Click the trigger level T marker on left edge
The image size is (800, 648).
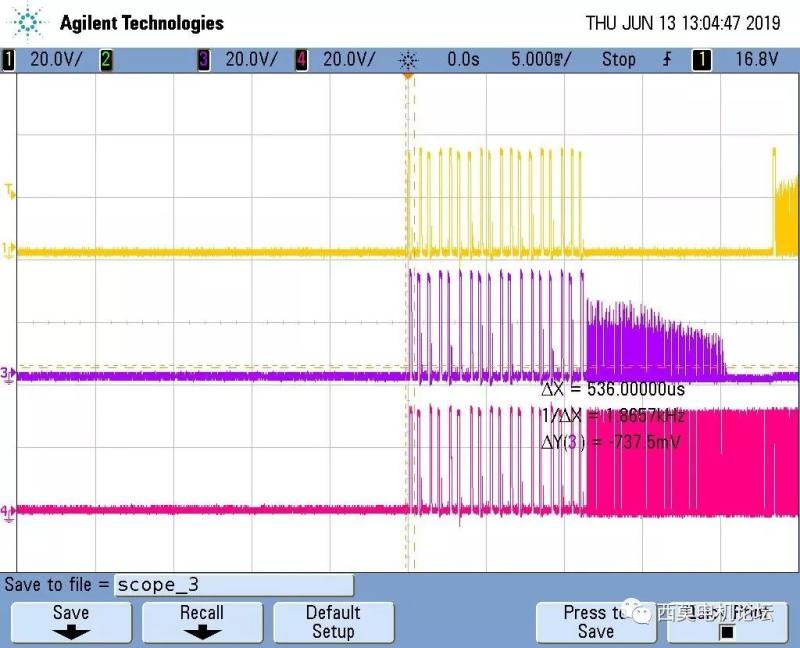(x=9, y=191)
